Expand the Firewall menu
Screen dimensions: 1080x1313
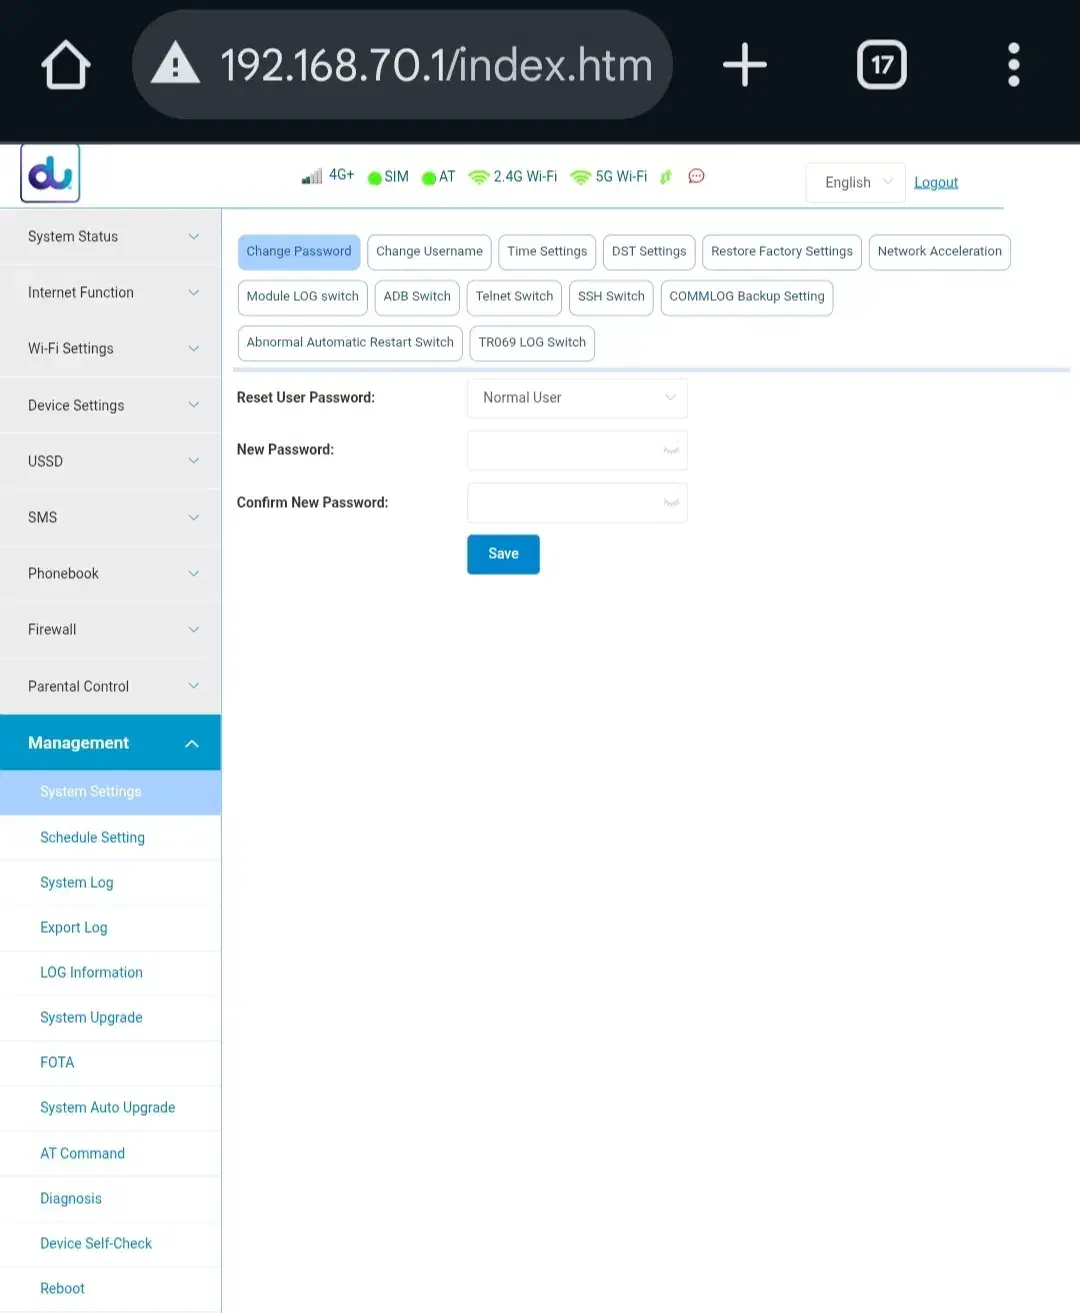coord(110,630)
